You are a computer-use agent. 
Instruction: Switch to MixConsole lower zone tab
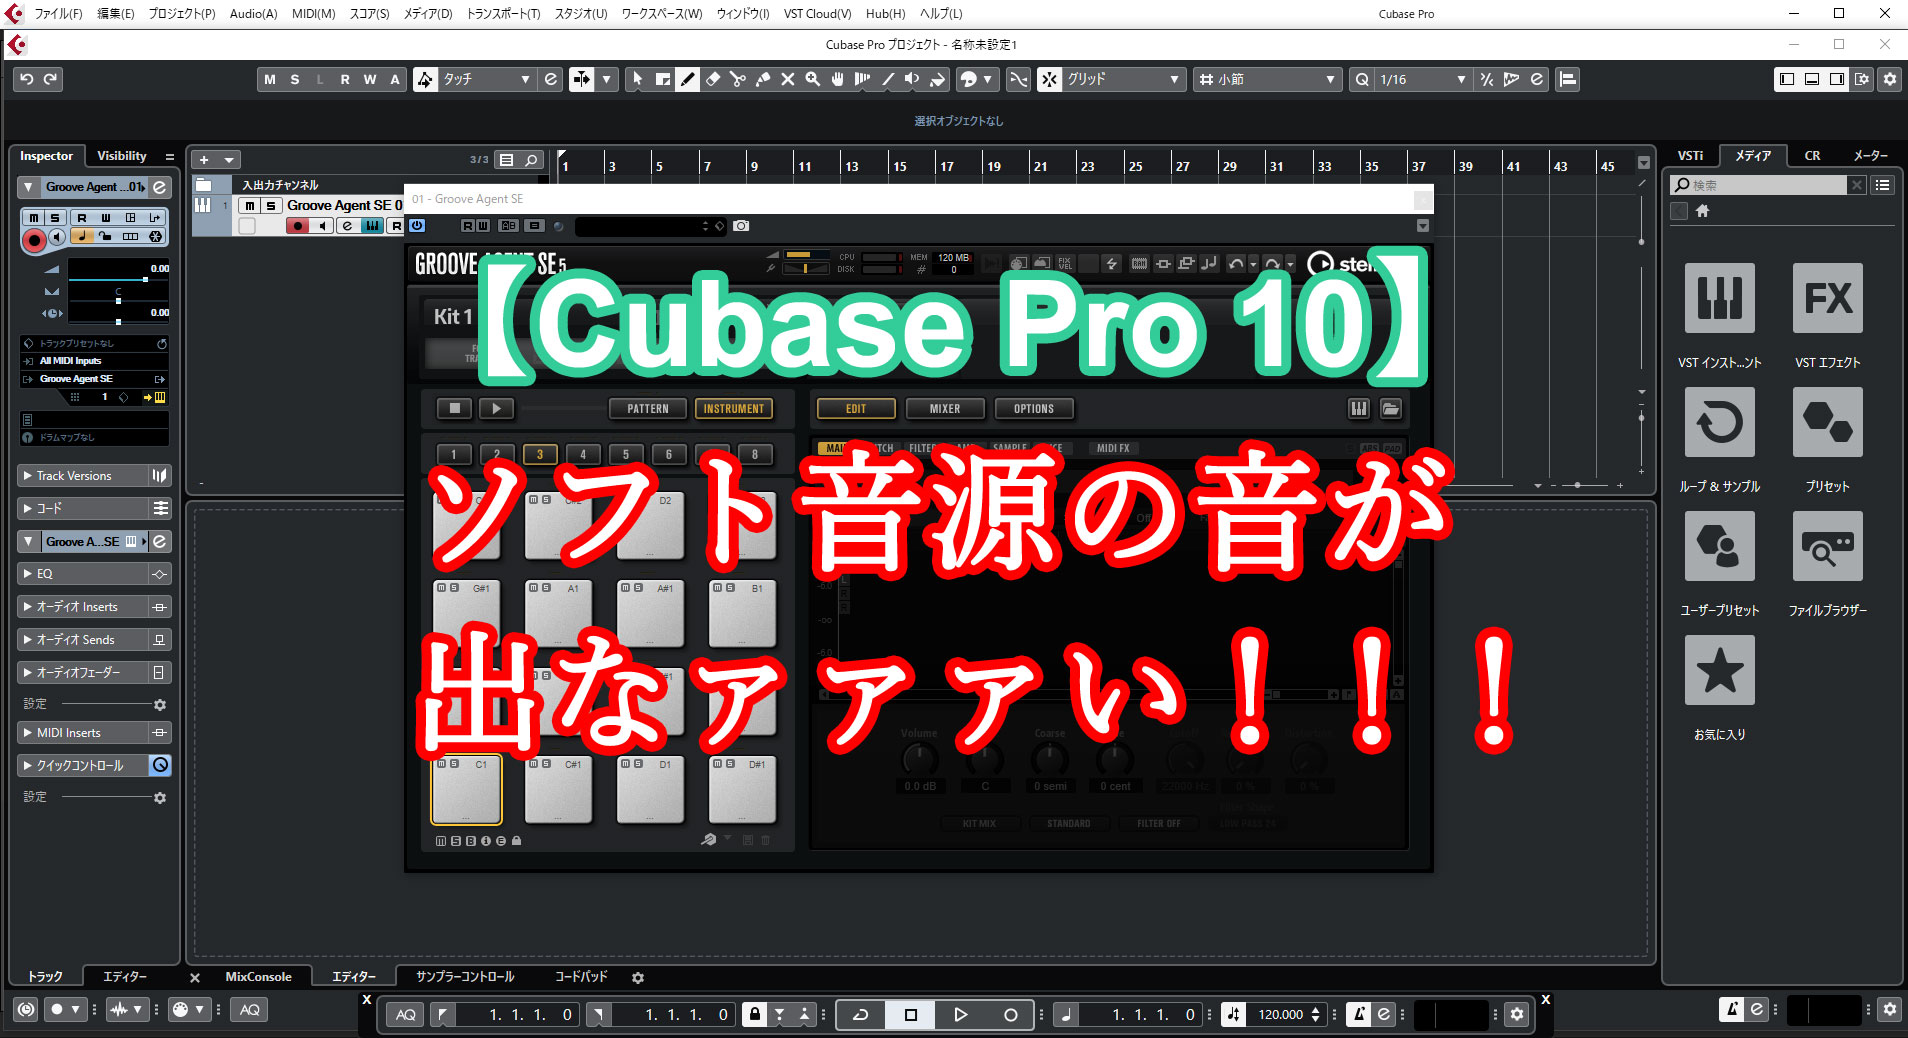tap(259, 977)
